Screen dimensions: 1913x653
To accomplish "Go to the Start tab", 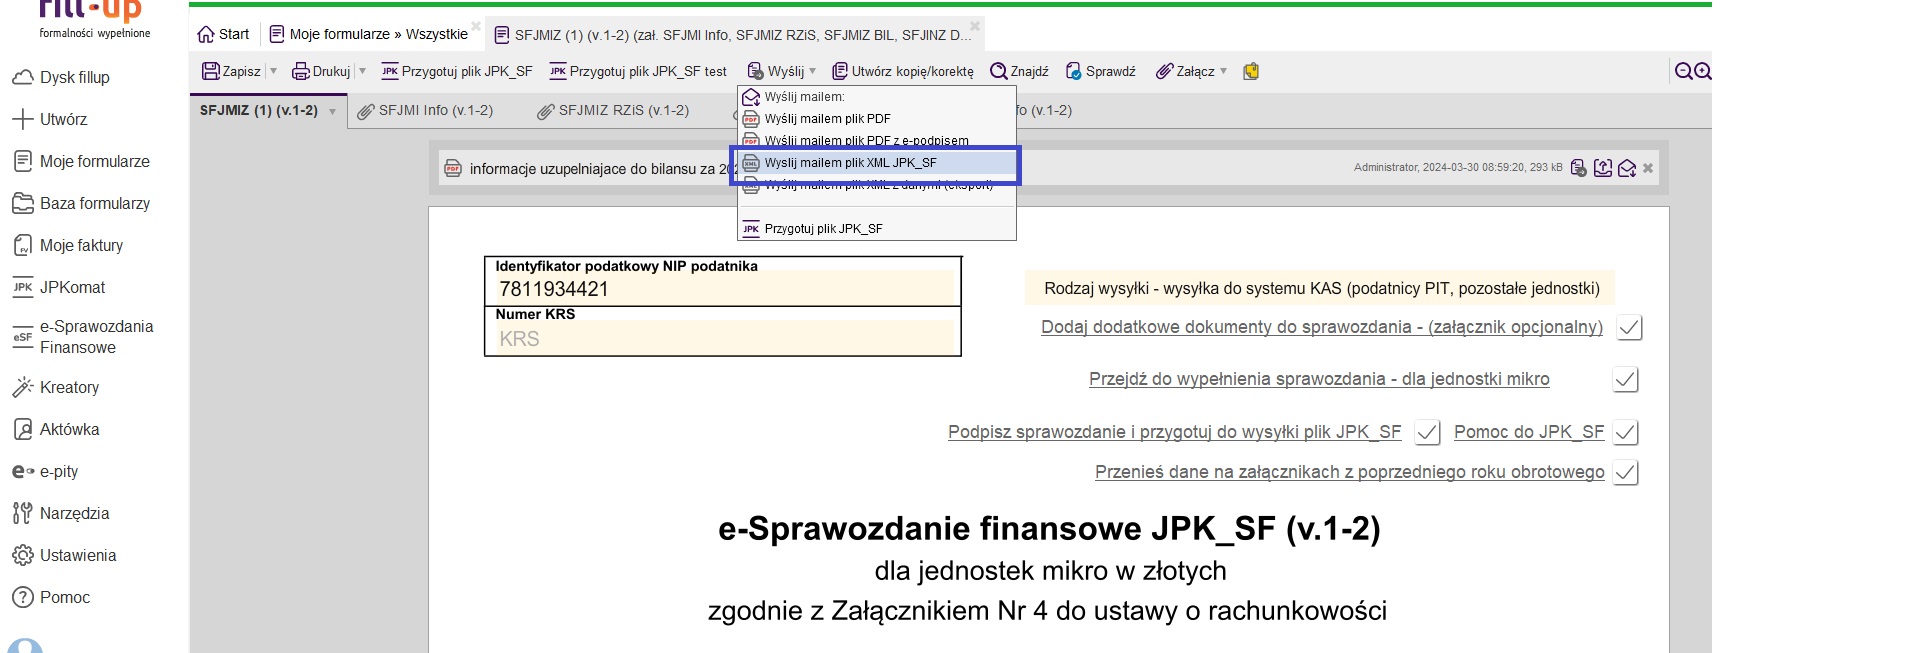I will tap(223, 34).
